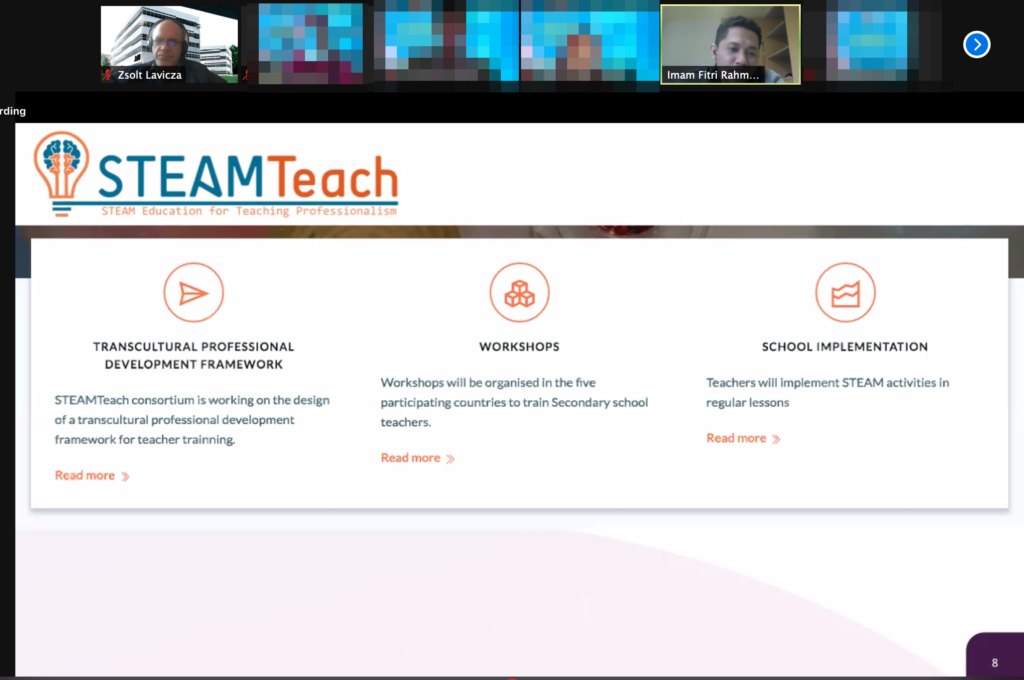The image size is (1024, 680).
Task: Click the School Implementation heading
Action: (845, 347)
